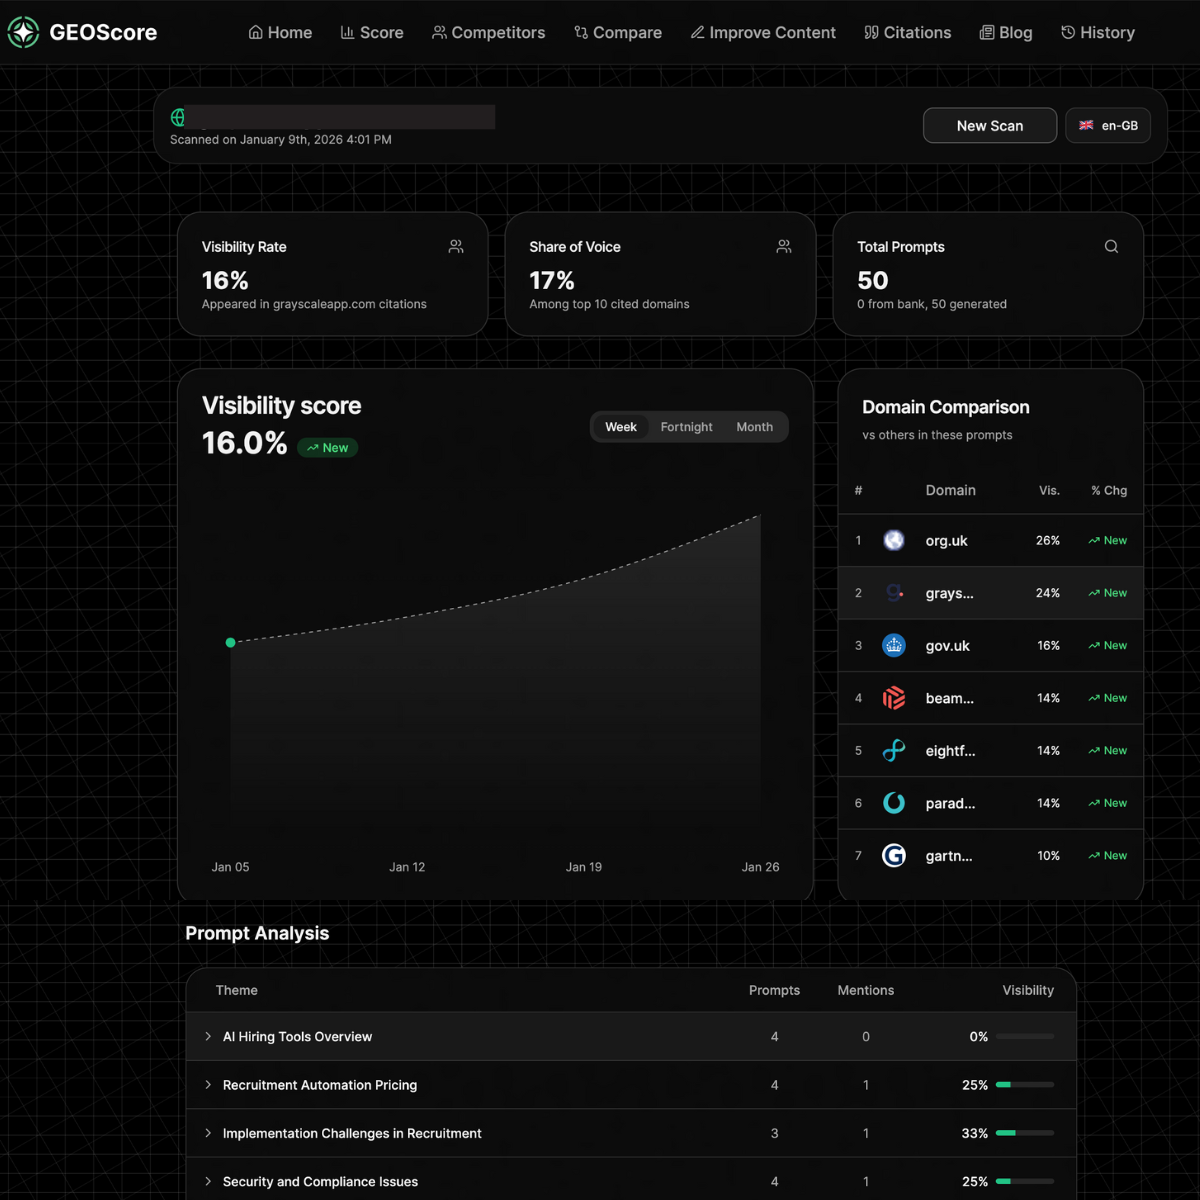The width and height of the screenshot is (1200, 1200).
Task: Open the History page link
Action: [1098, 32]
